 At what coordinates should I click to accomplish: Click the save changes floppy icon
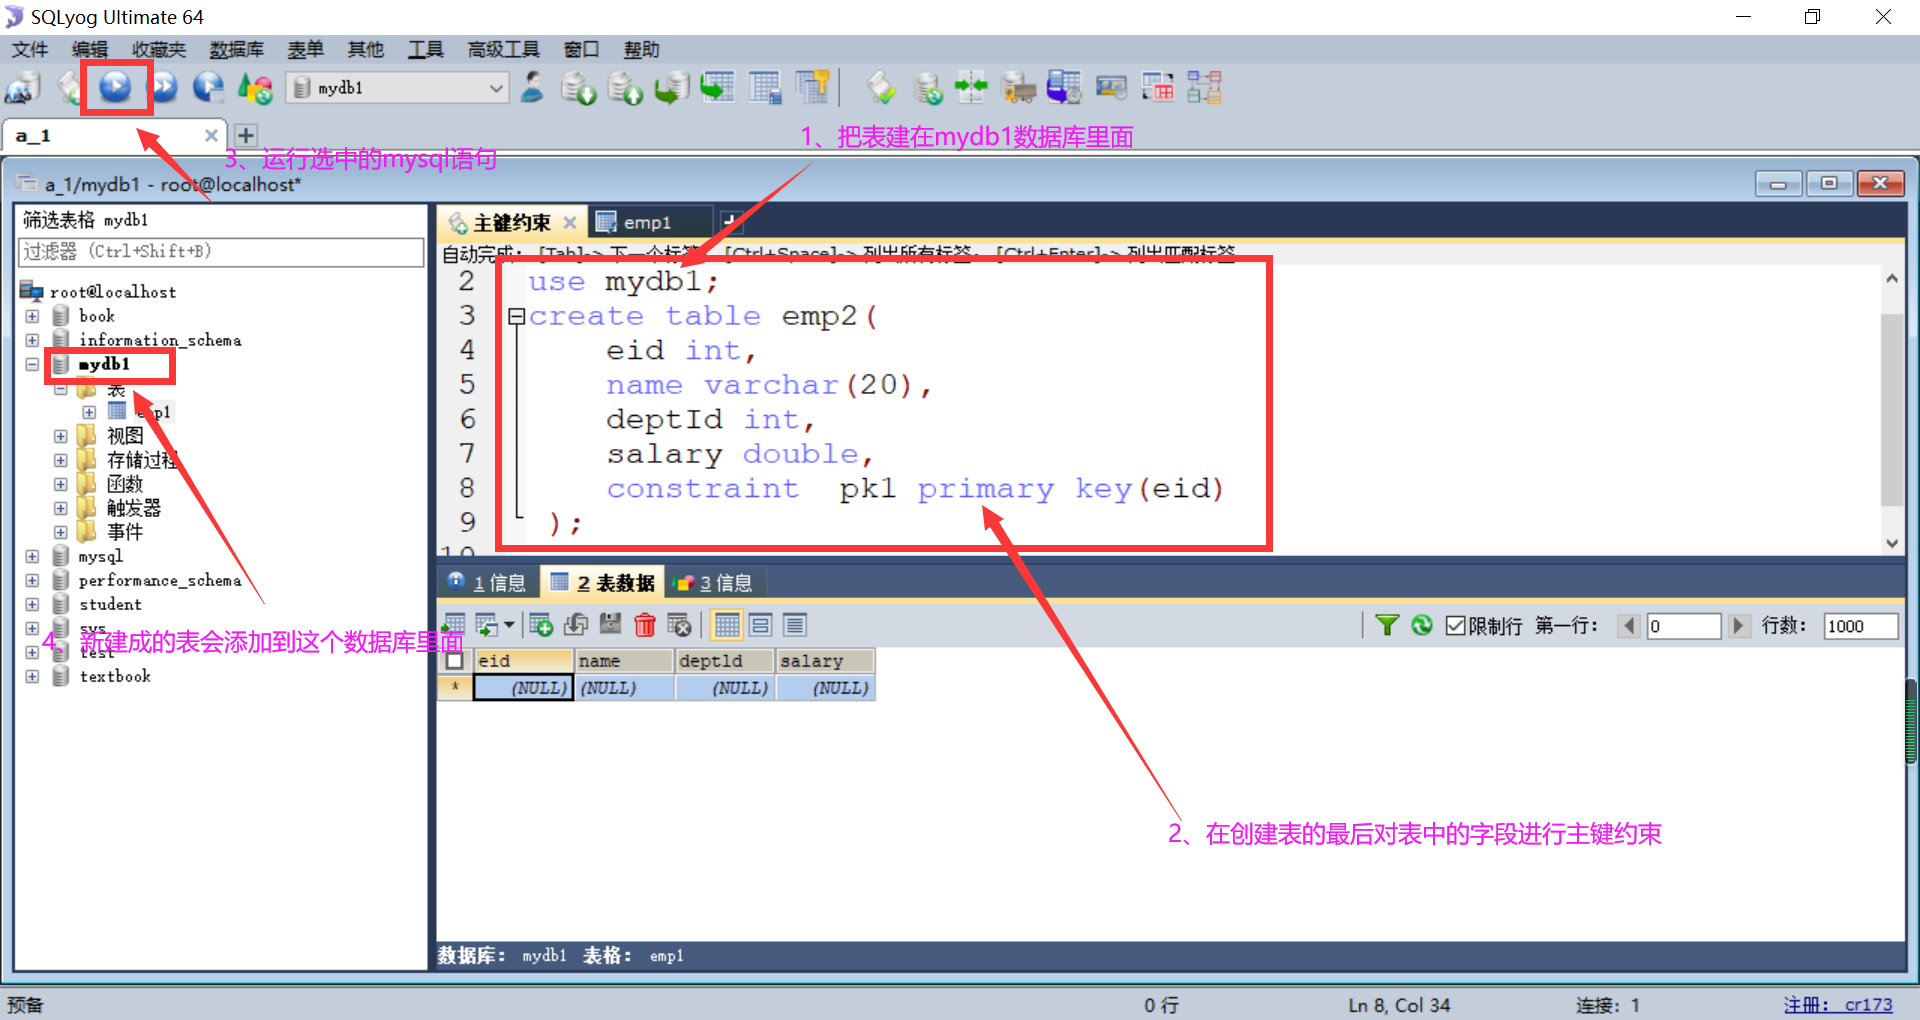611,625
